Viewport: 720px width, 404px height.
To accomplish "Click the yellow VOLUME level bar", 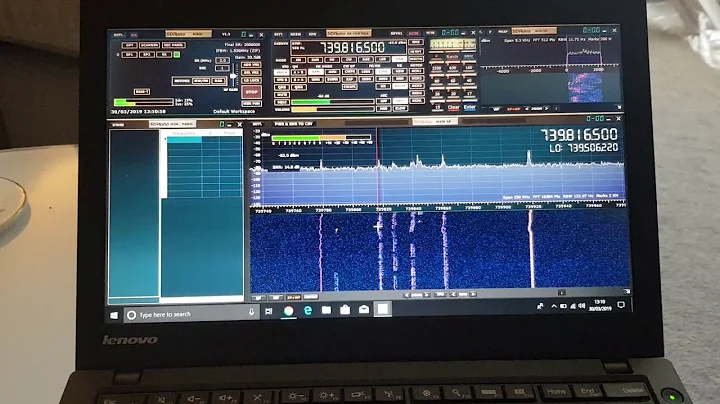I will [x=333, y=109].
